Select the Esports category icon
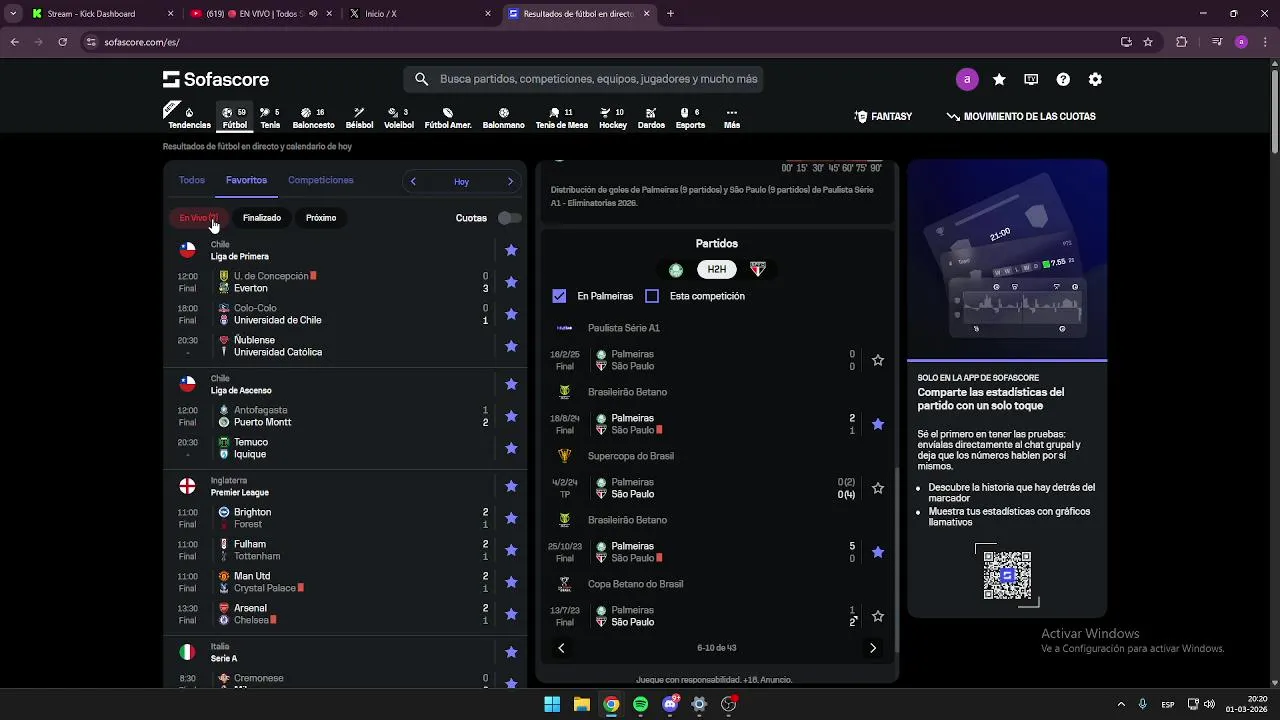1280x720 pixels. click(690, 118)
